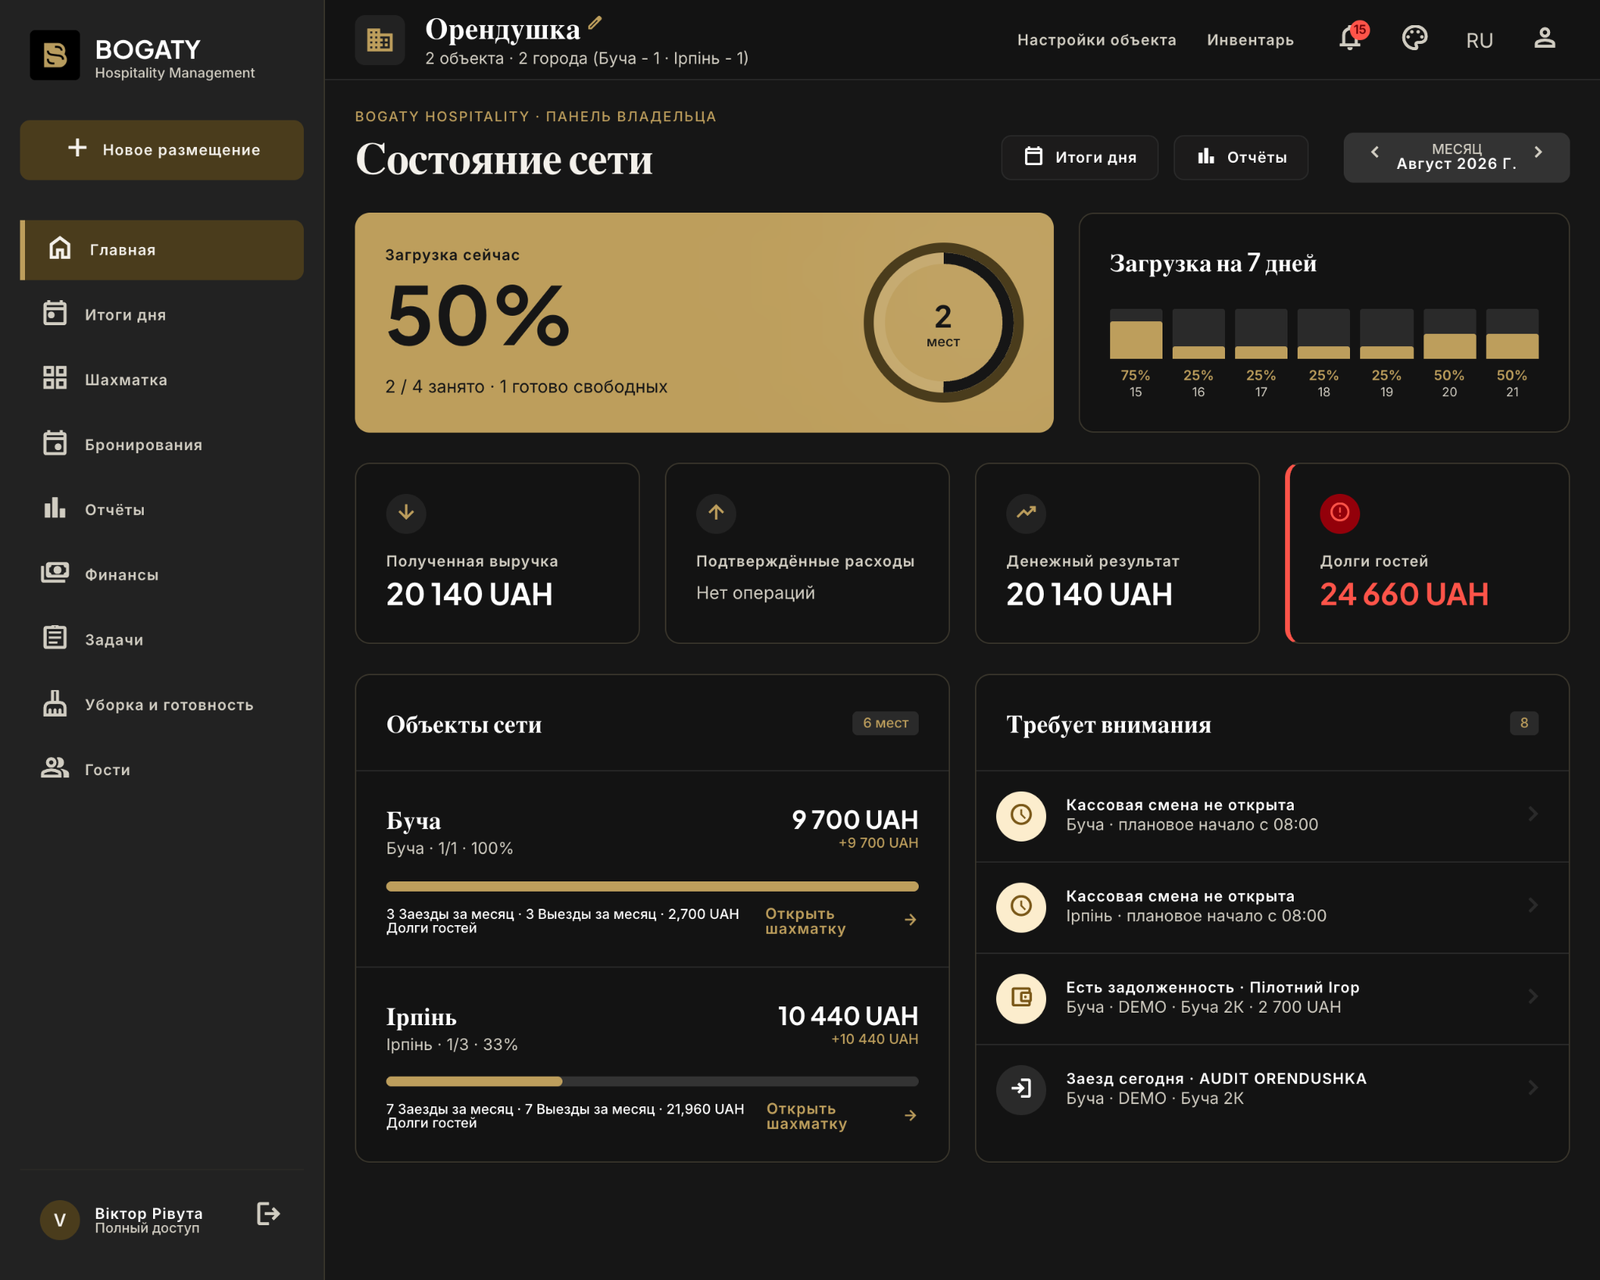The width and height of the screenshot is (1600, 1280).
Task: Open Главная in the sidebar
Action: pos(162,250)
